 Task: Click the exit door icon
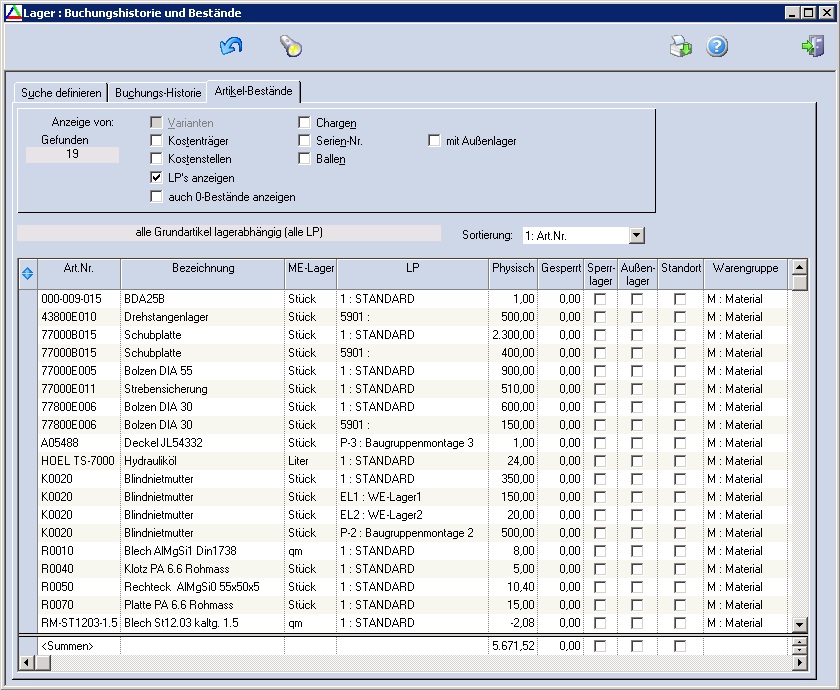point(811,46)
